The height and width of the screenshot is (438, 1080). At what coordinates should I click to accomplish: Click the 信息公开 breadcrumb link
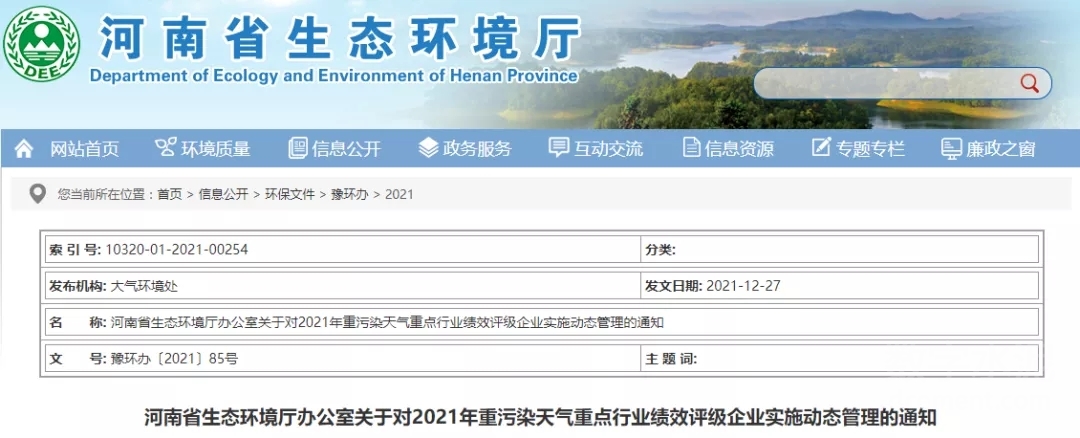[x=223, y=194]
